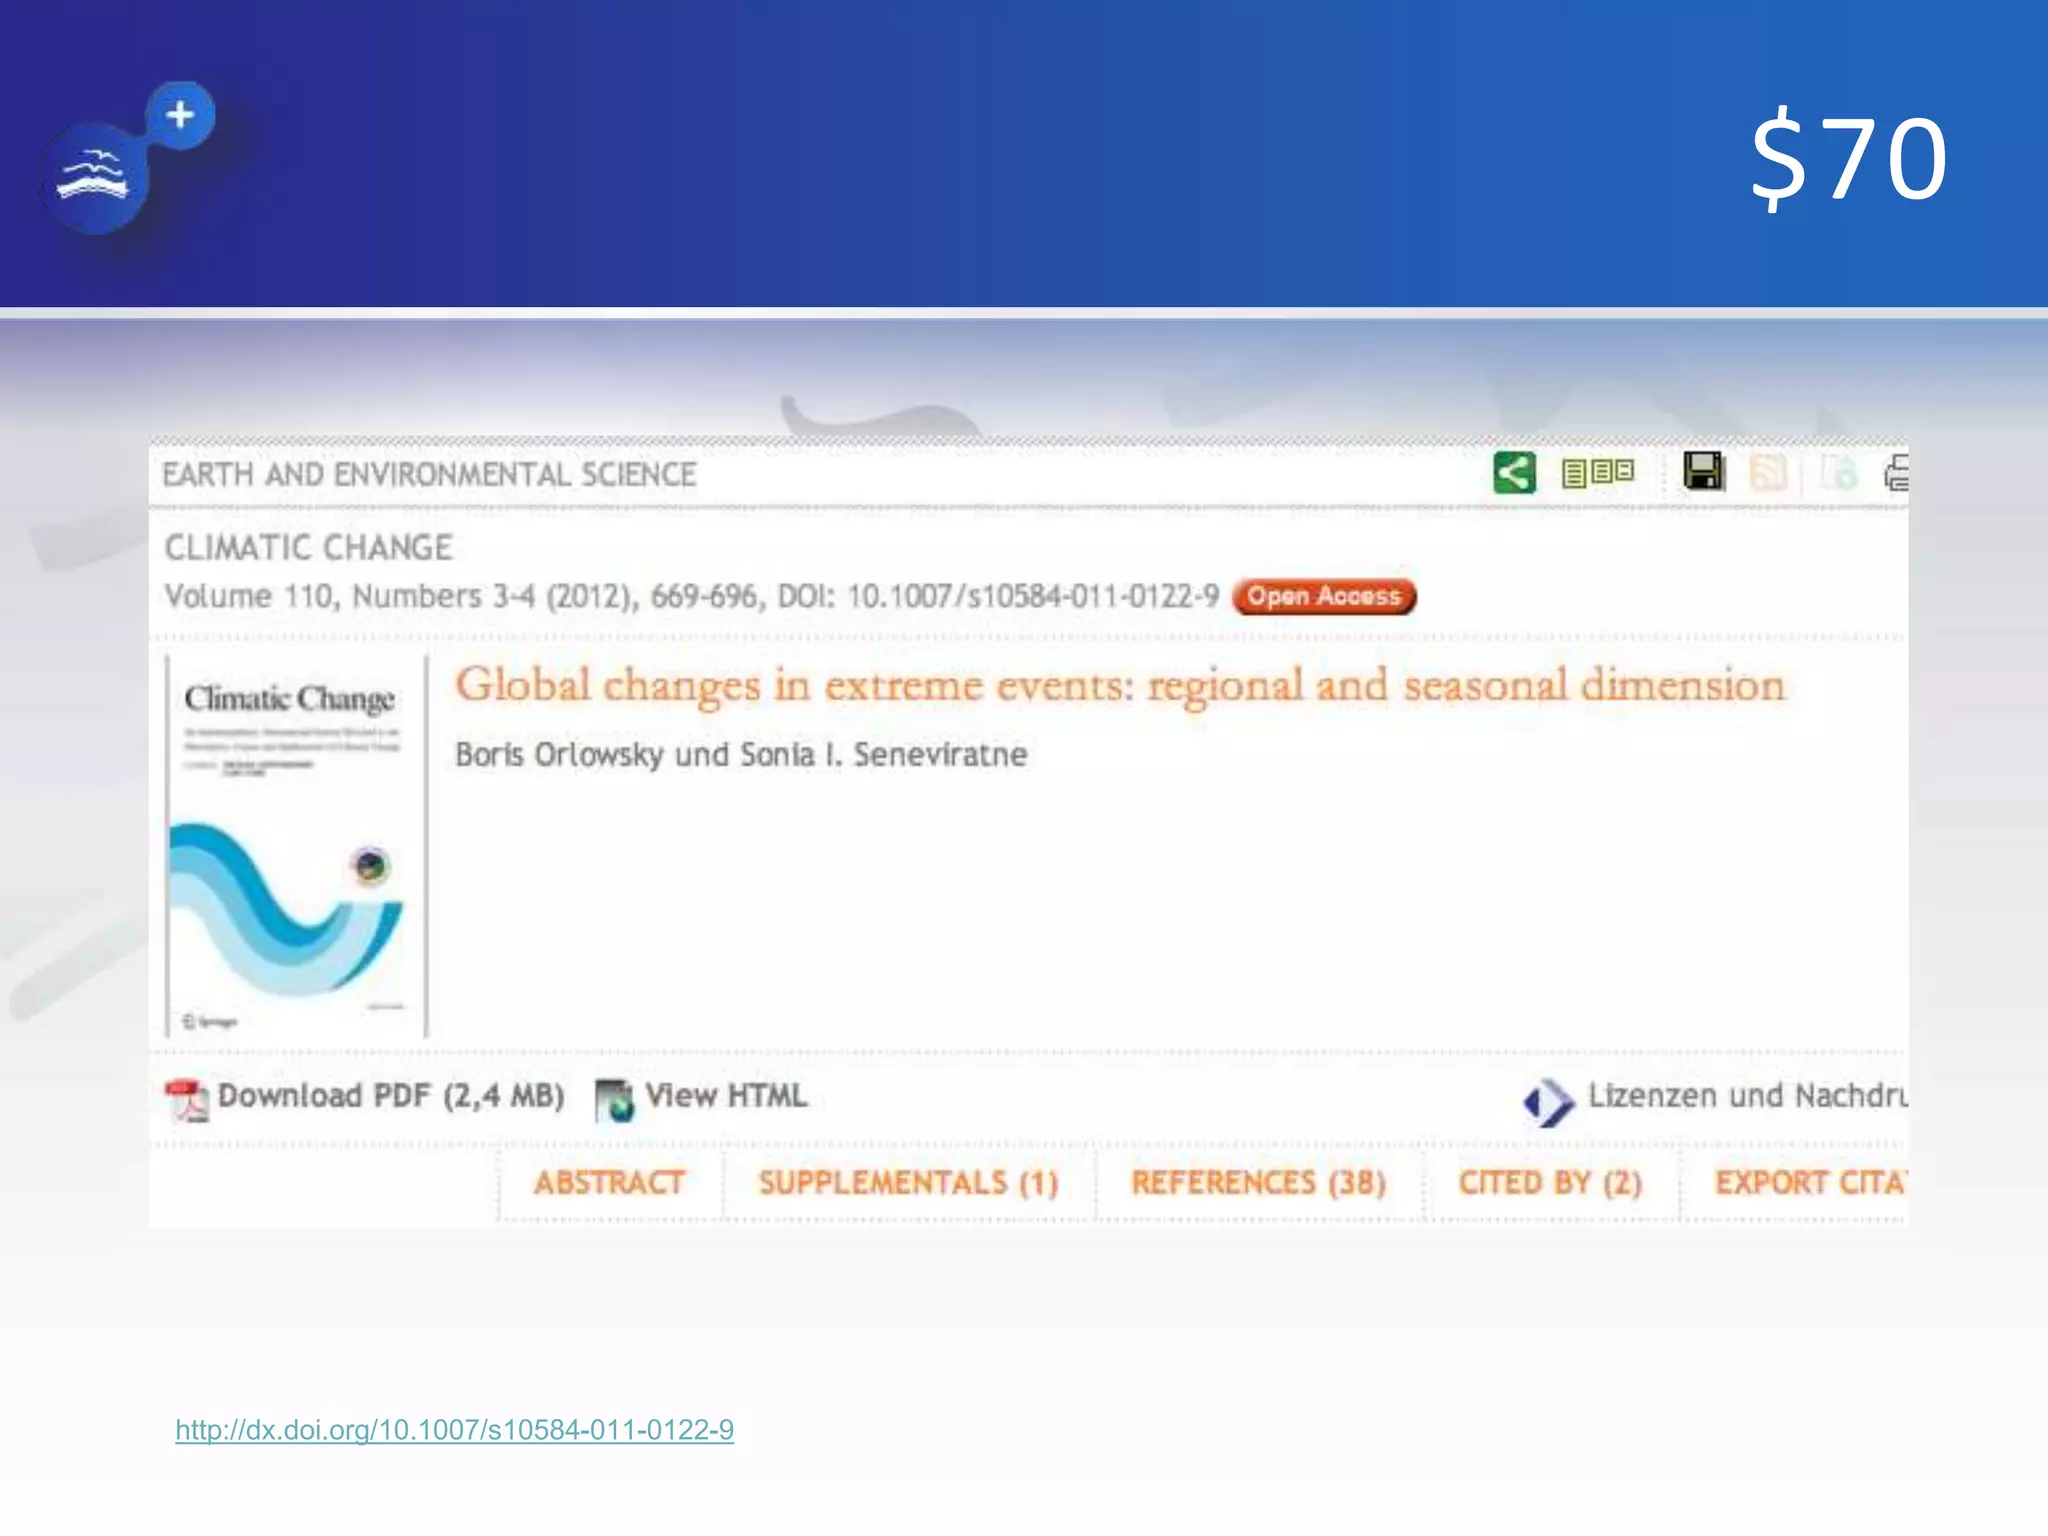
Task: Click the View HTML link
Action: point(726,1096)
